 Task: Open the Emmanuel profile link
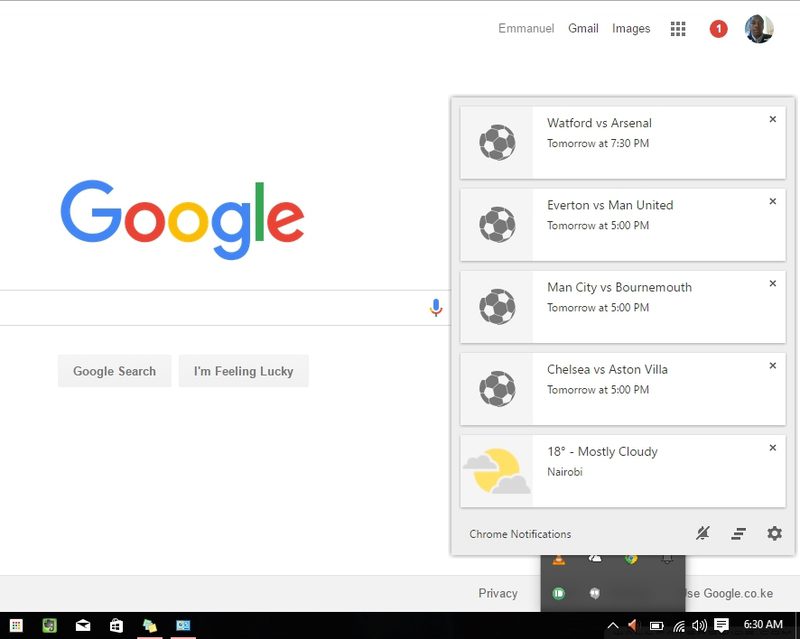point(526,29)
